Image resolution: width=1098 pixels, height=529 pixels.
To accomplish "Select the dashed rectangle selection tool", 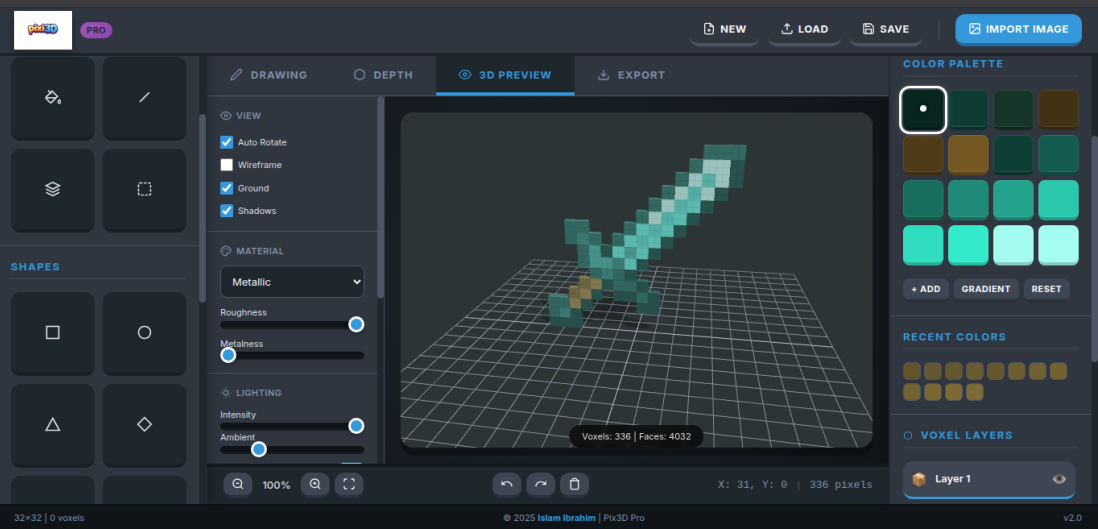I will [x=144, y=189].
